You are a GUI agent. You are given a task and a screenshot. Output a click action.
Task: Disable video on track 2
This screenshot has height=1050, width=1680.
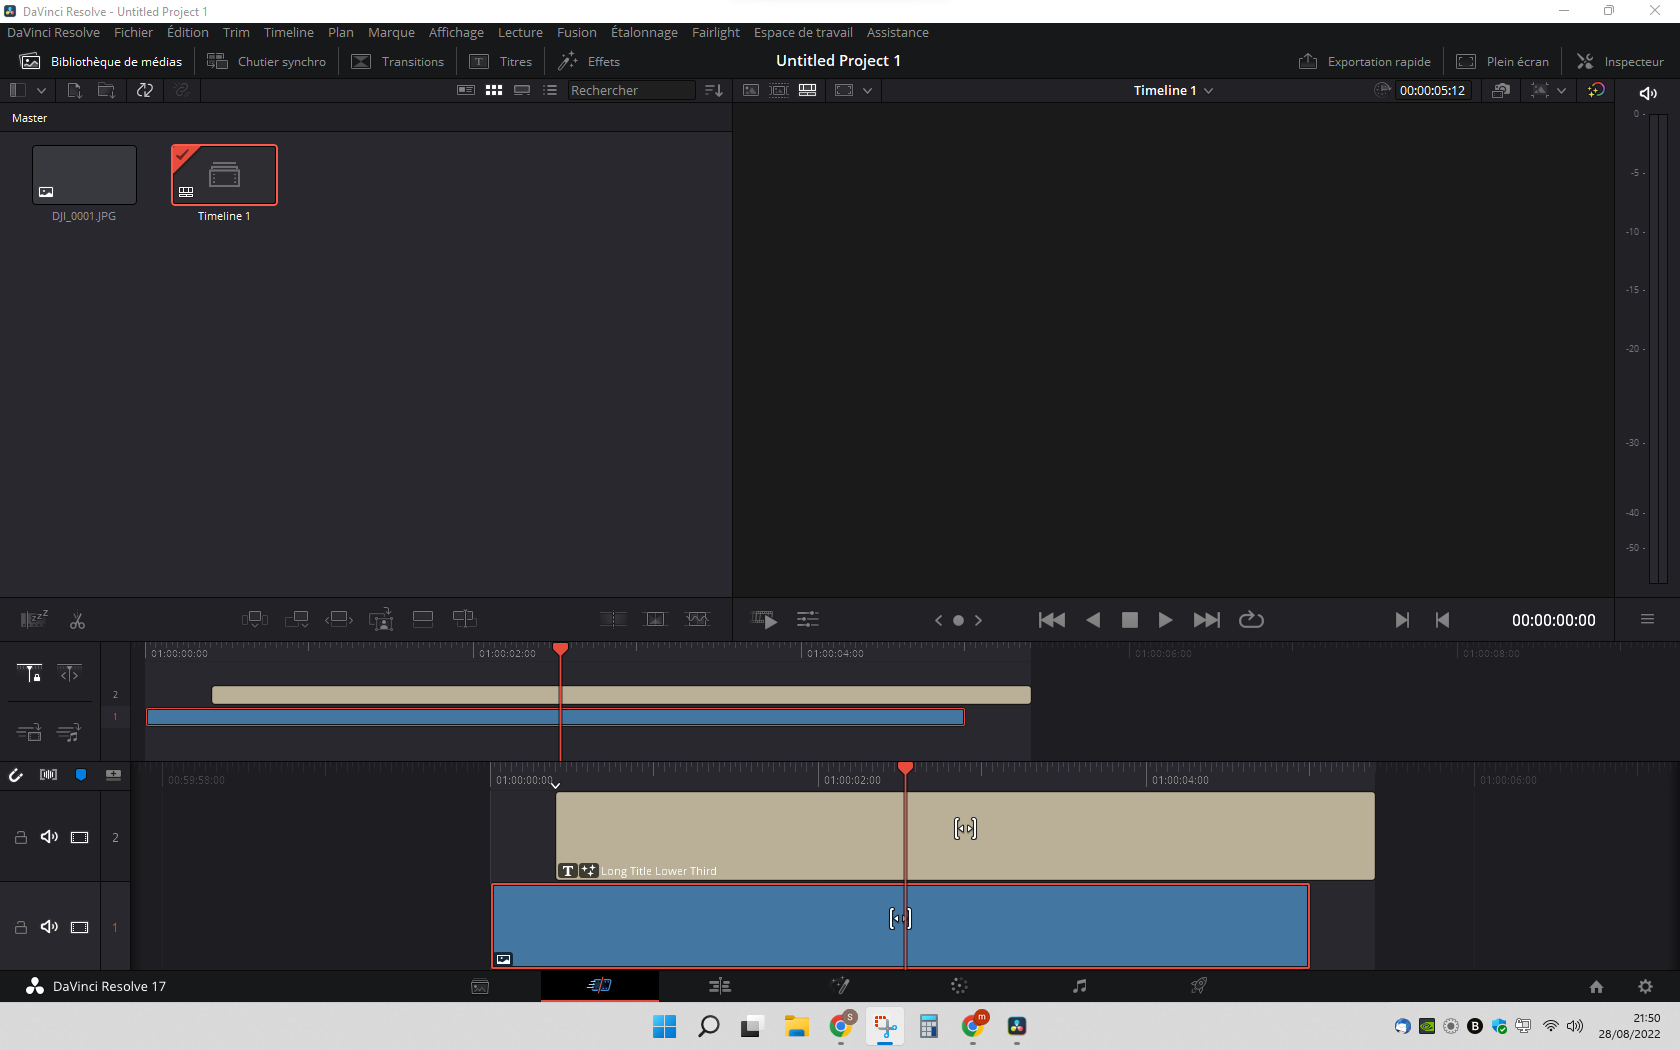click(80, 838)
